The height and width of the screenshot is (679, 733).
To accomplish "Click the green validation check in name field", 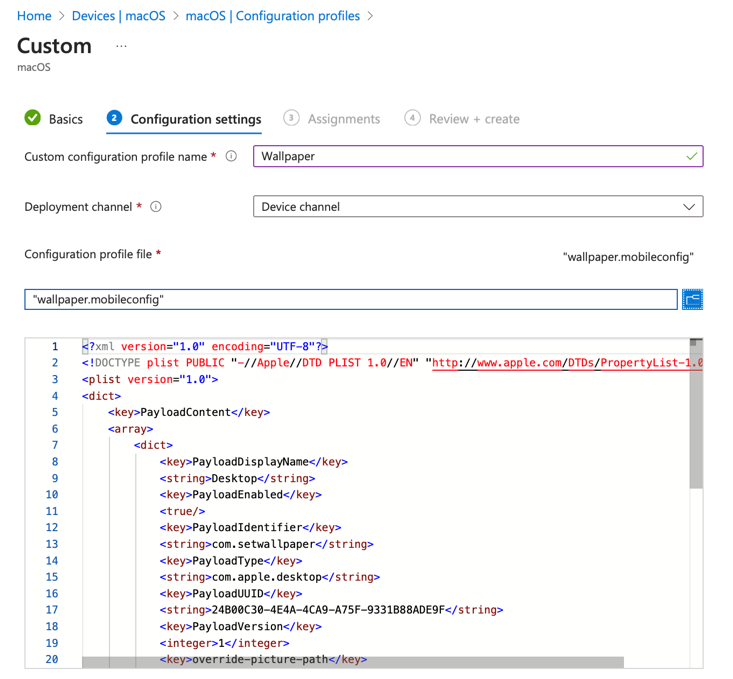I will click(691, 156).
